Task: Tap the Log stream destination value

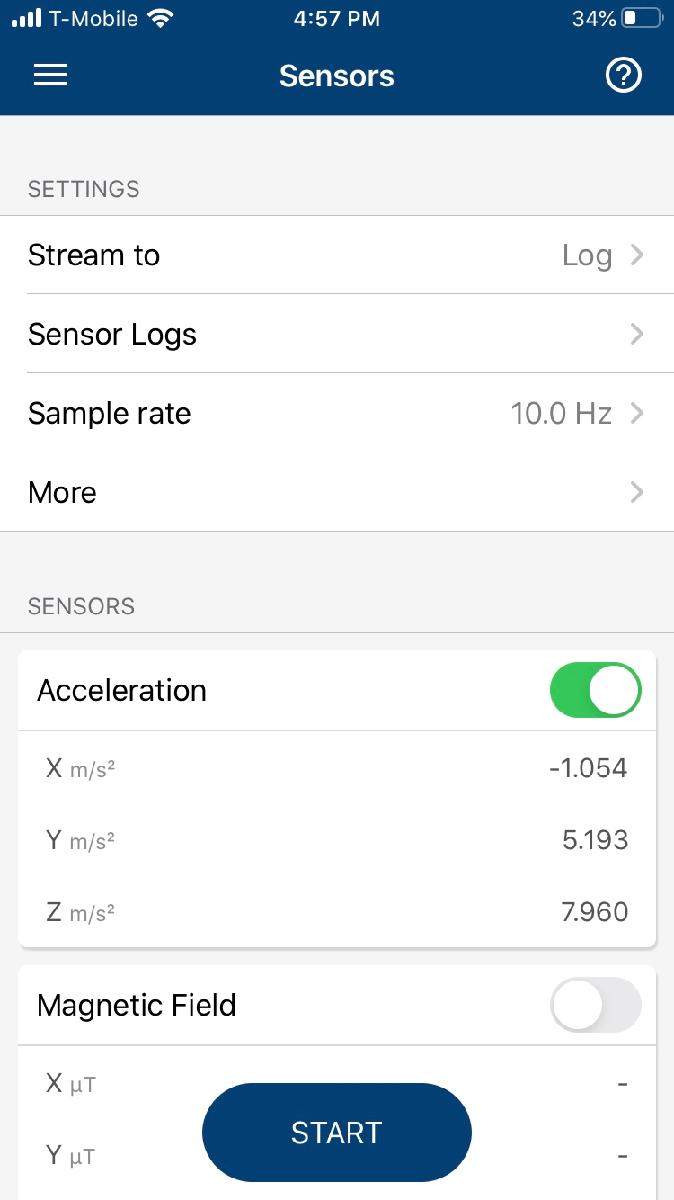Action: [x=587, y=255]
